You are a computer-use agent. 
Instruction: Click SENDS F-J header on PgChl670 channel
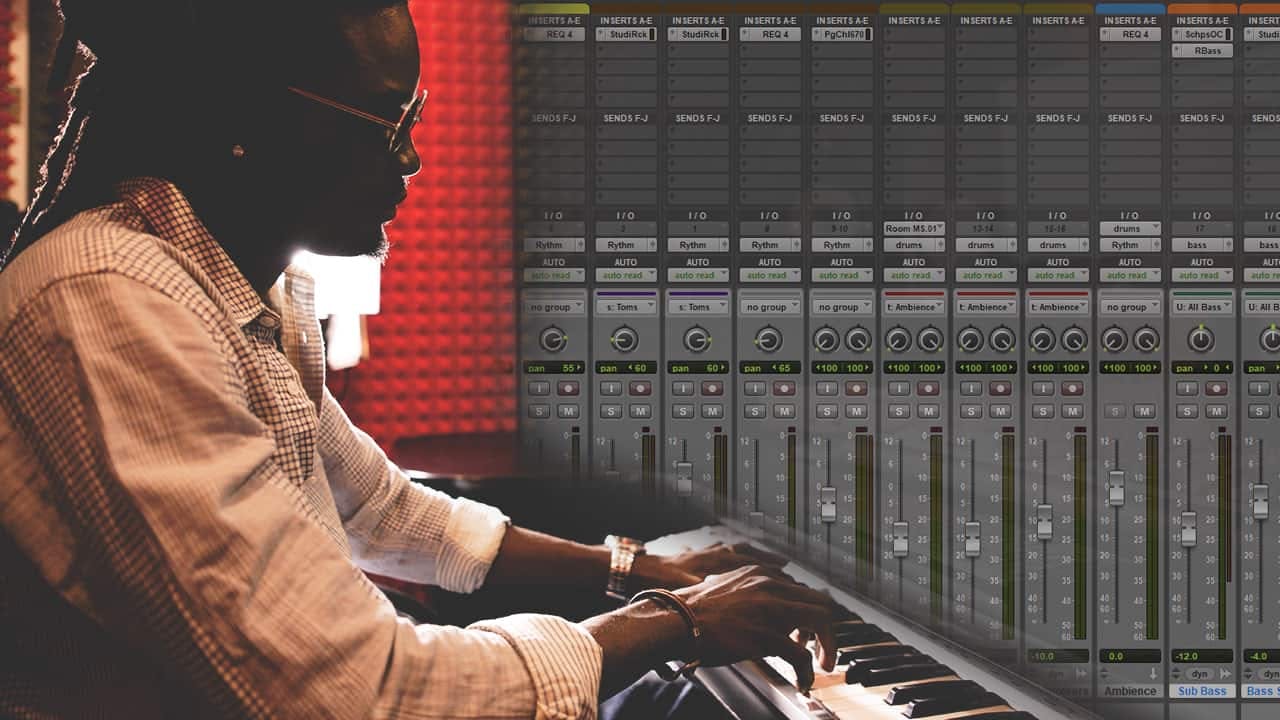coord(842,118)
